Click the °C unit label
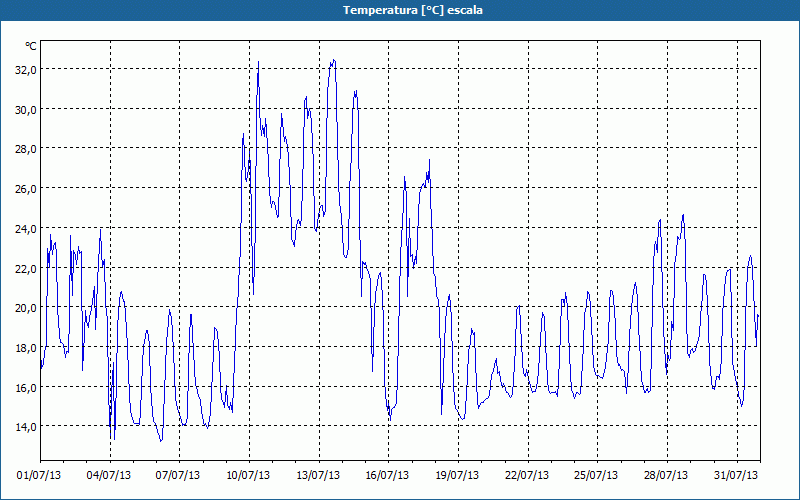This screenshot has width=800, height=500. click(x=31, y=46)
